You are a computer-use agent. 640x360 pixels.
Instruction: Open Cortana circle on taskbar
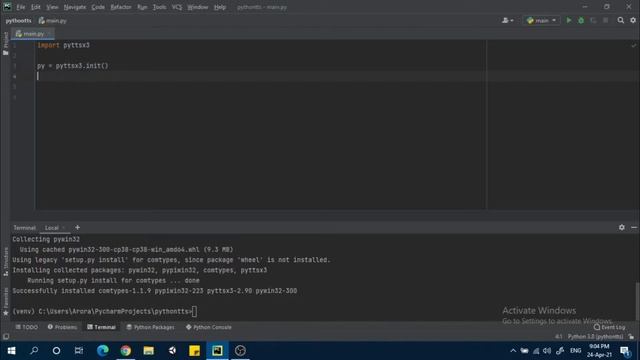pos(56,351)
